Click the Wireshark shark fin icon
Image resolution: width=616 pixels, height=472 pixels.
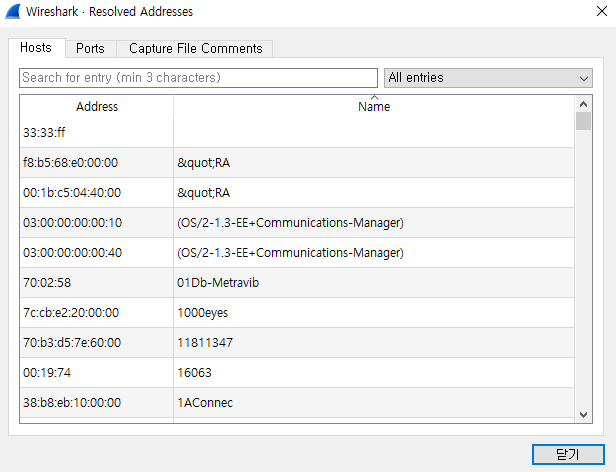point(13,11)
